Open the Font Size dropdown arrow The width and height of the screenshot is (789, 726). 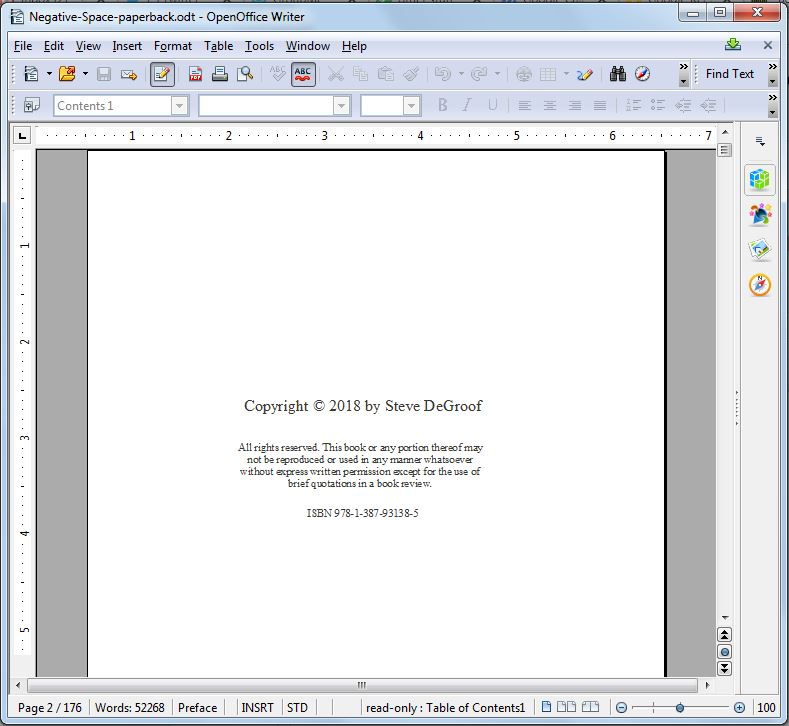pyautogui.click(x=411, y=106)
